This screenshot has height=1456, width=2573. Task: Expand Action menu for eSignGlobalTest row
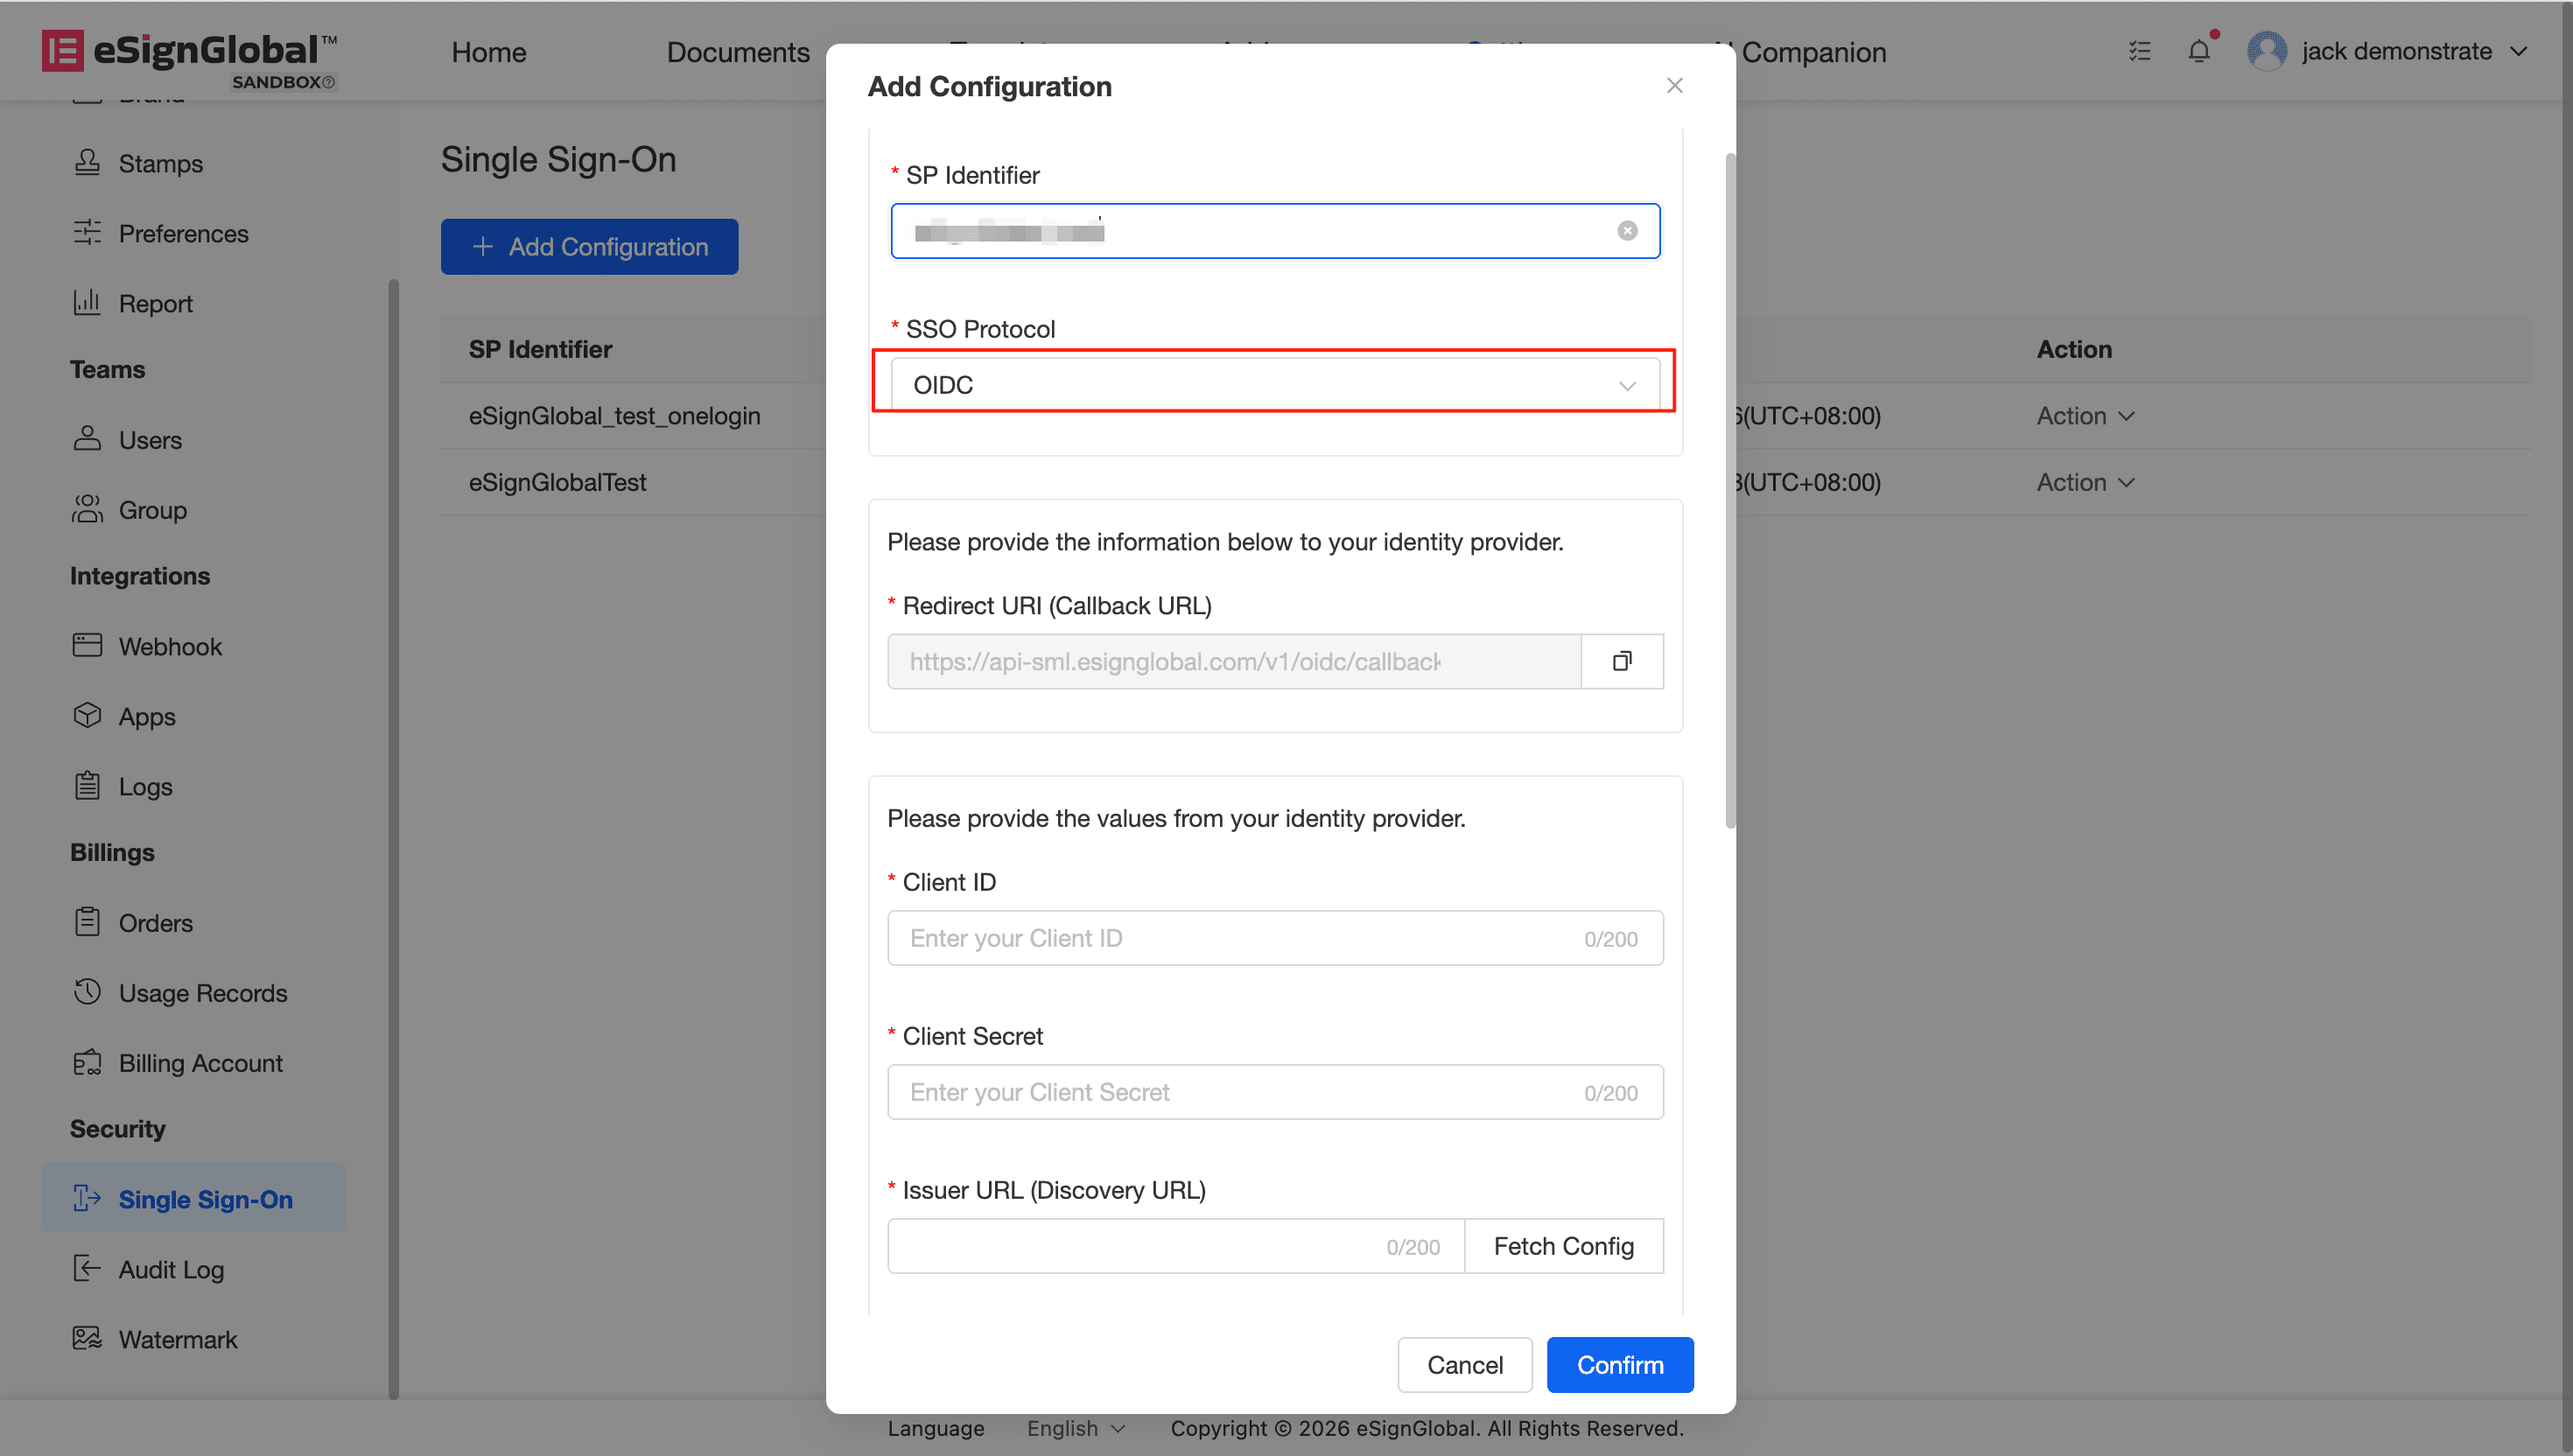click(2085, 482)
